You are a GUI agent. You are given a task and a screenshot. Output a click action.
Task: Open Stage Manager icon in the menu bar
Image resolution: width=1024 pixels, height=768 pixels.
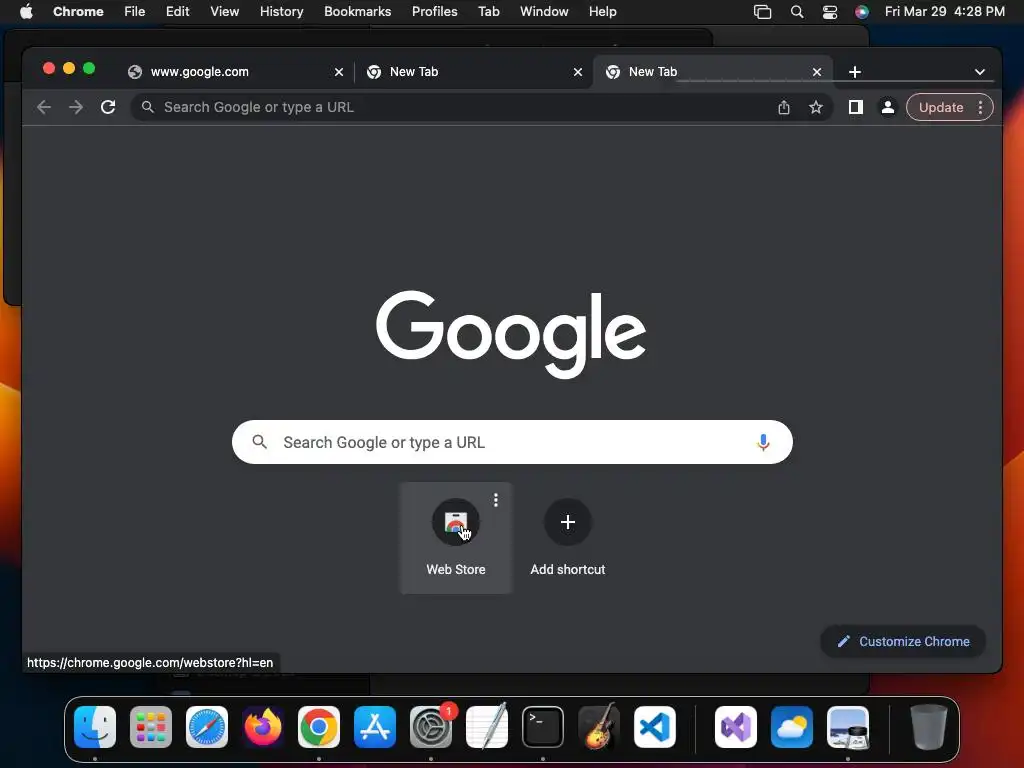(x=762, y=12)
